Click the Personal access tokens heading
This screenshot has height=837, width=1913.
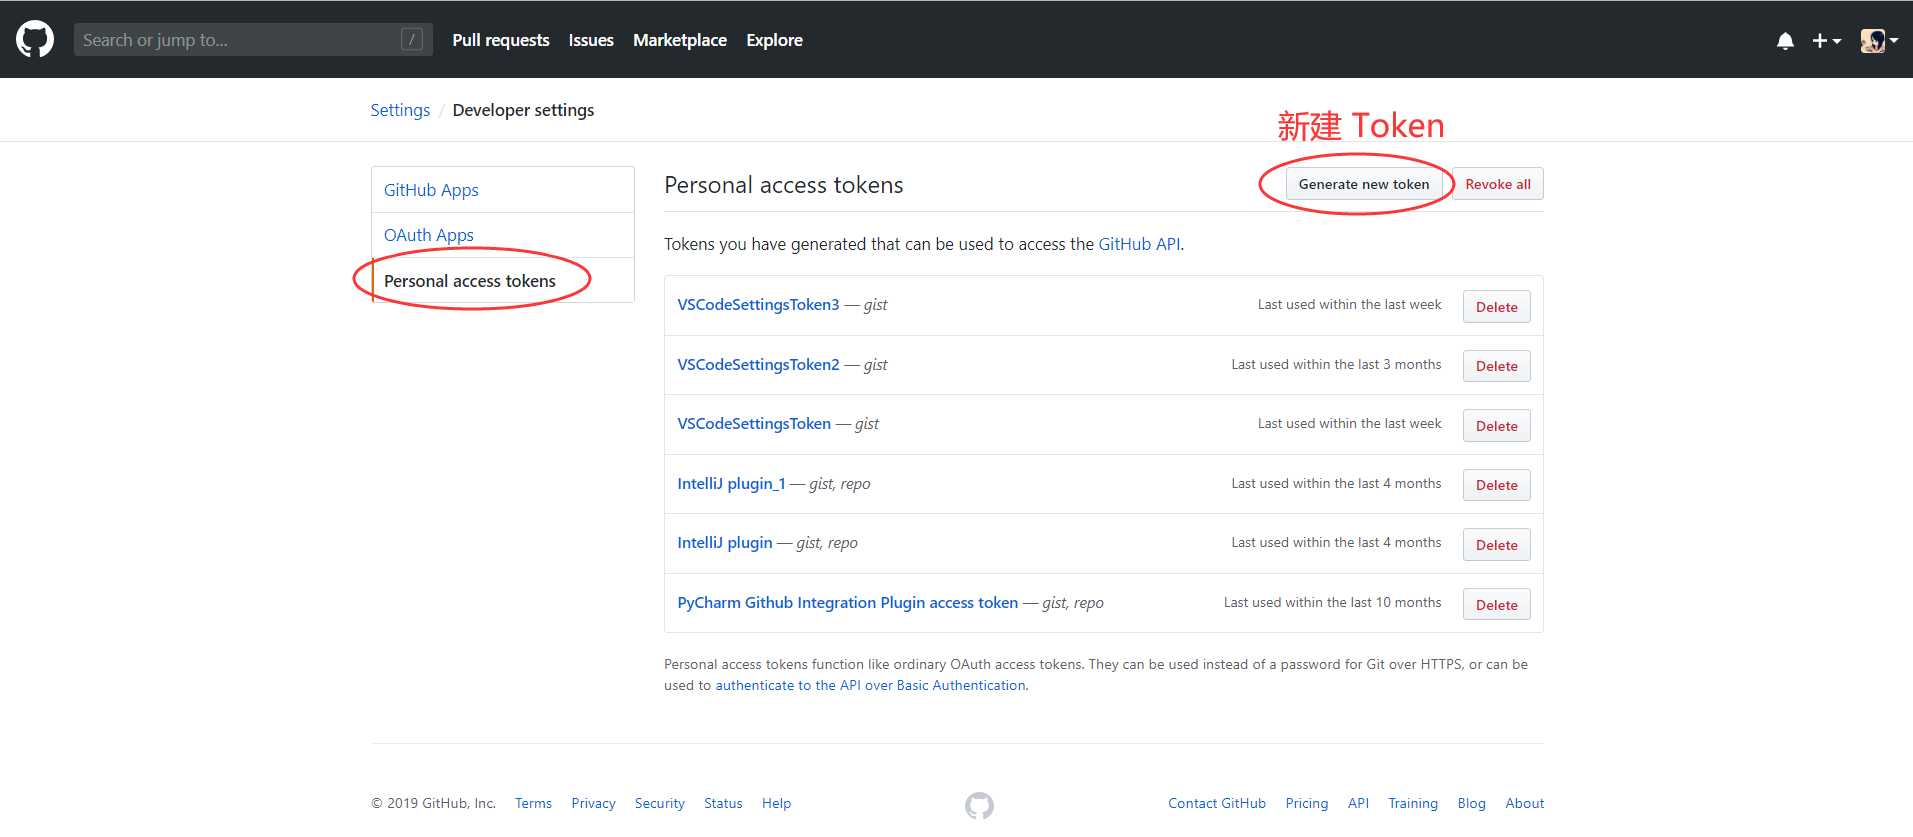pos(784,185)
